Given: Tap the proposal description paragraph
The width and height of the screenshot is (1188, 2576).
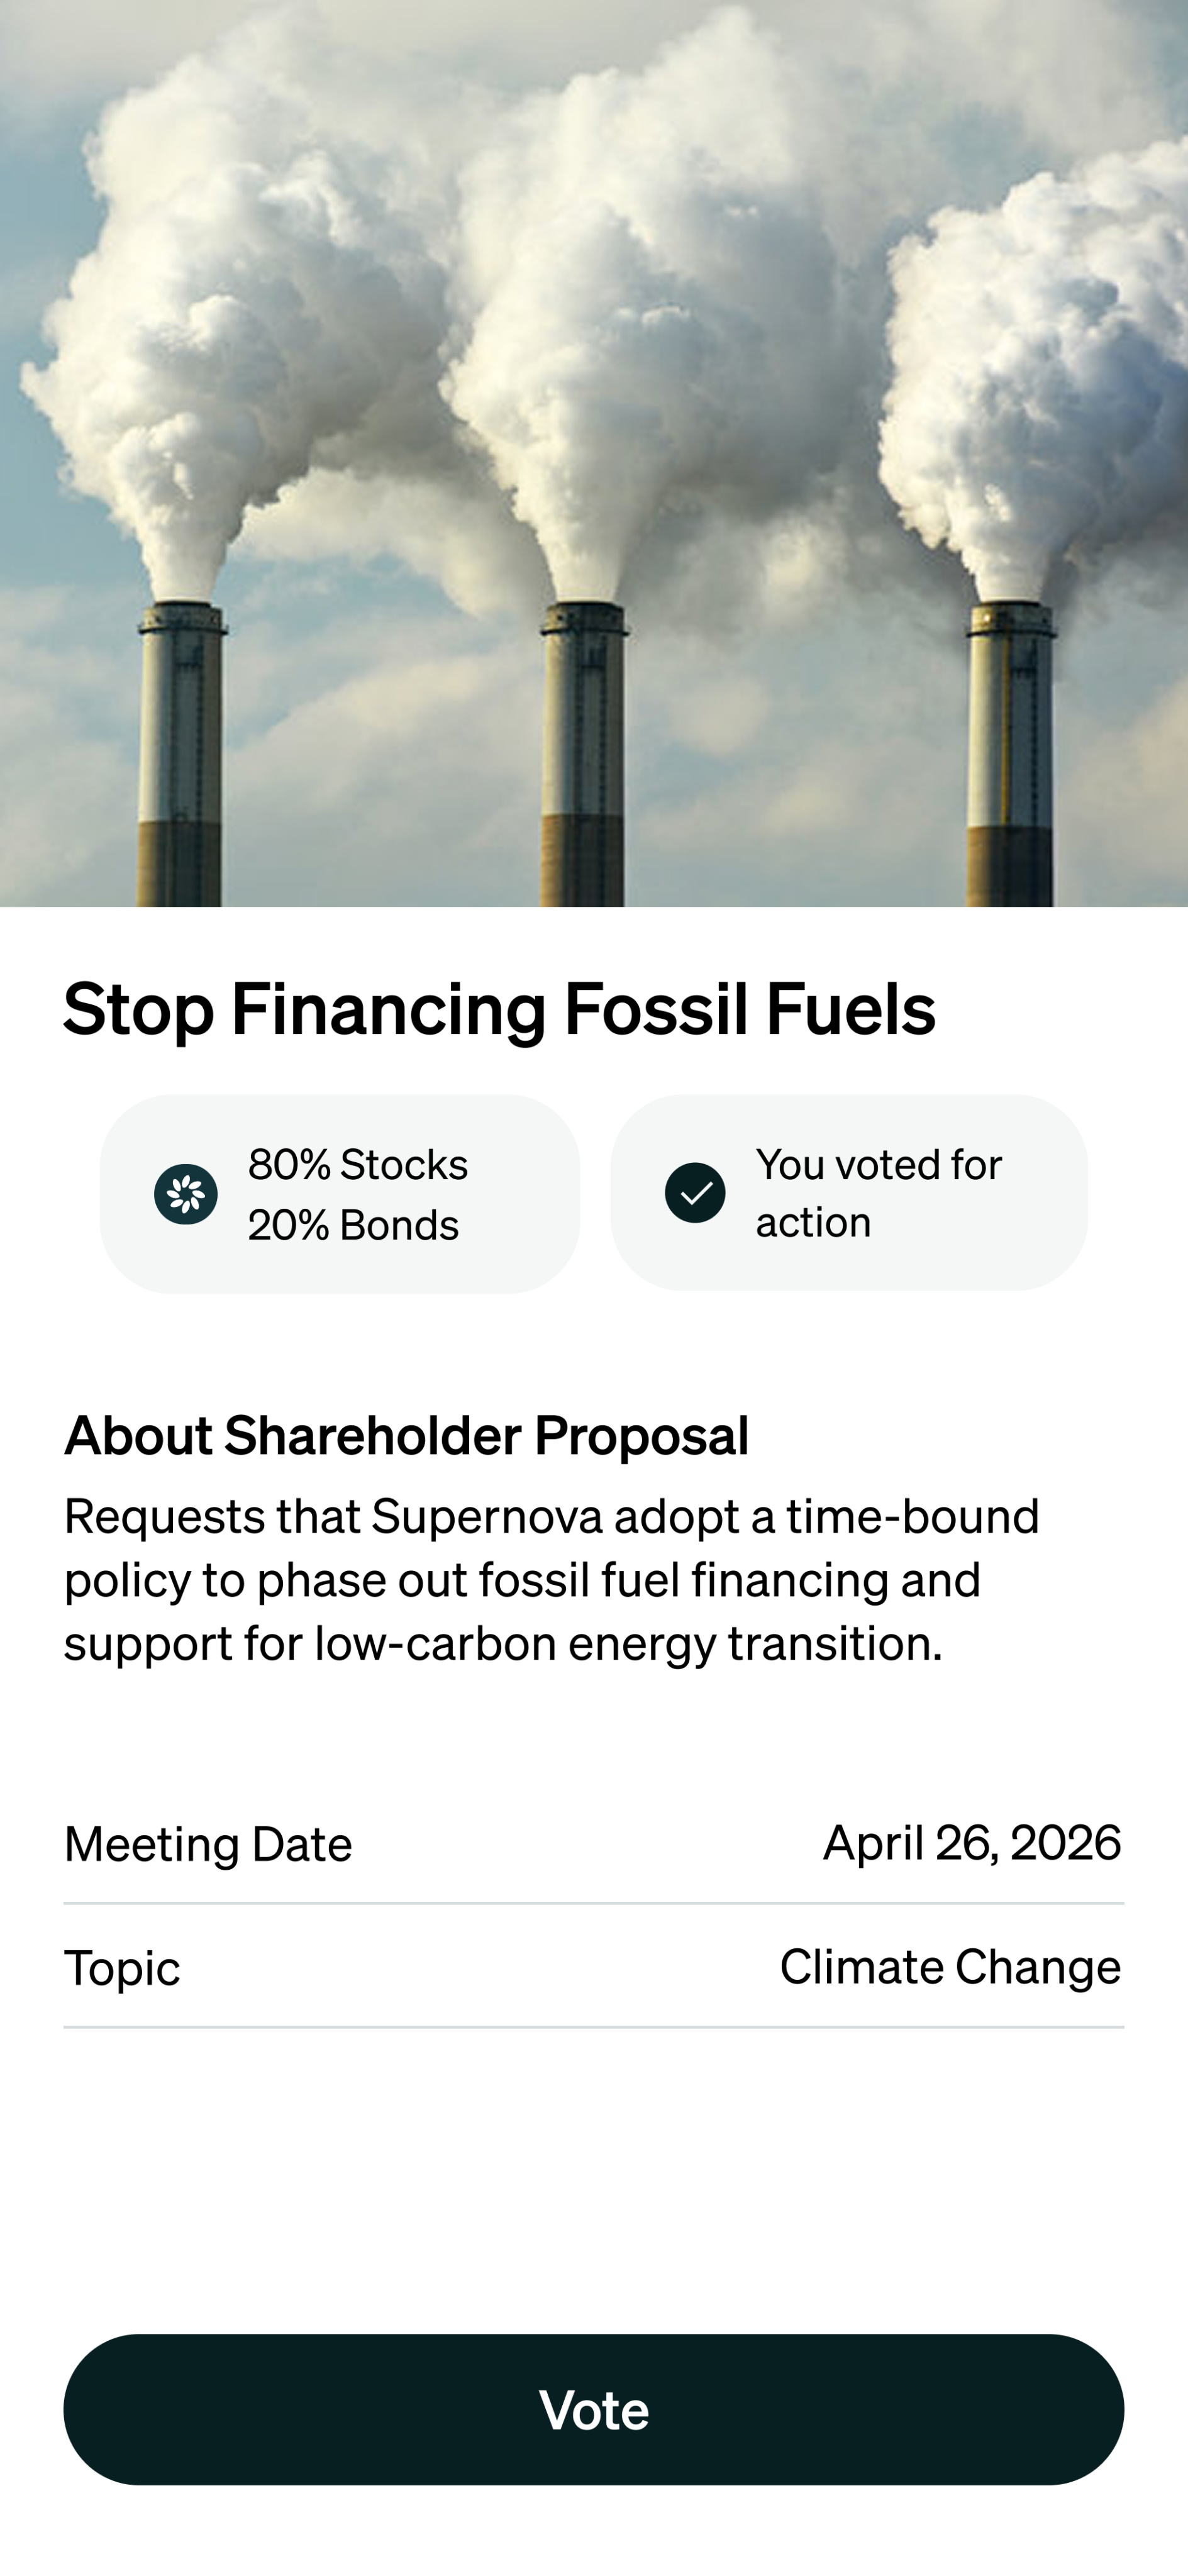Looking at the screenshot, I should coord(552,1579).
